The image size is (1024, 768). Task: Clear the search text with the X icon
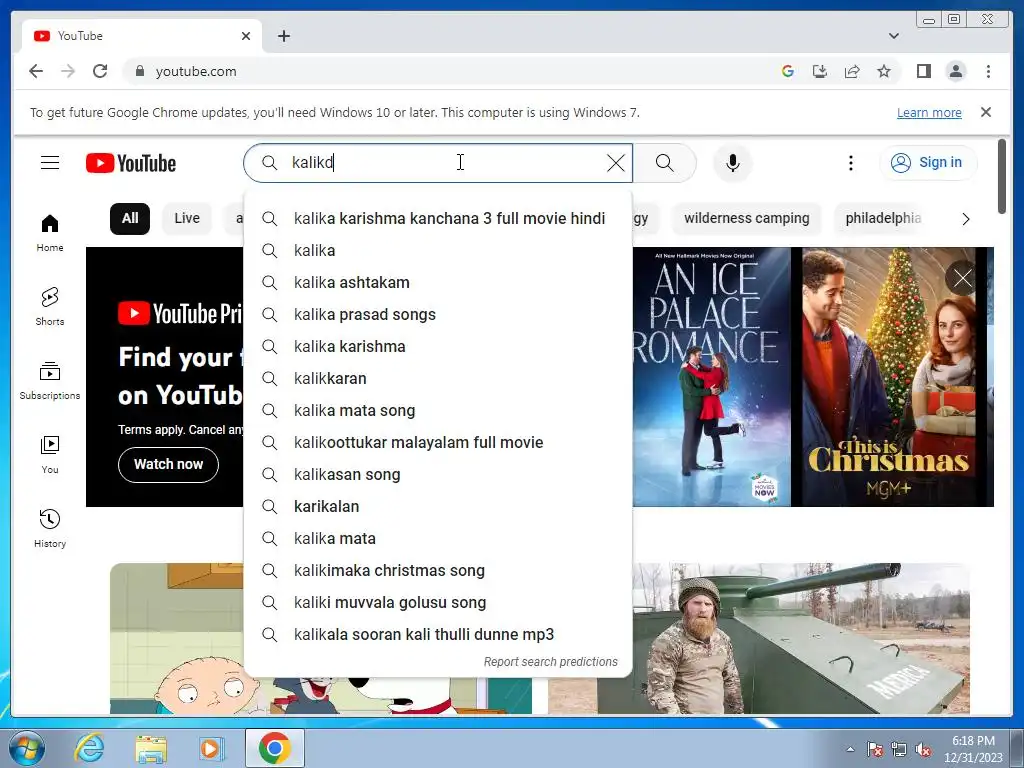615,163
